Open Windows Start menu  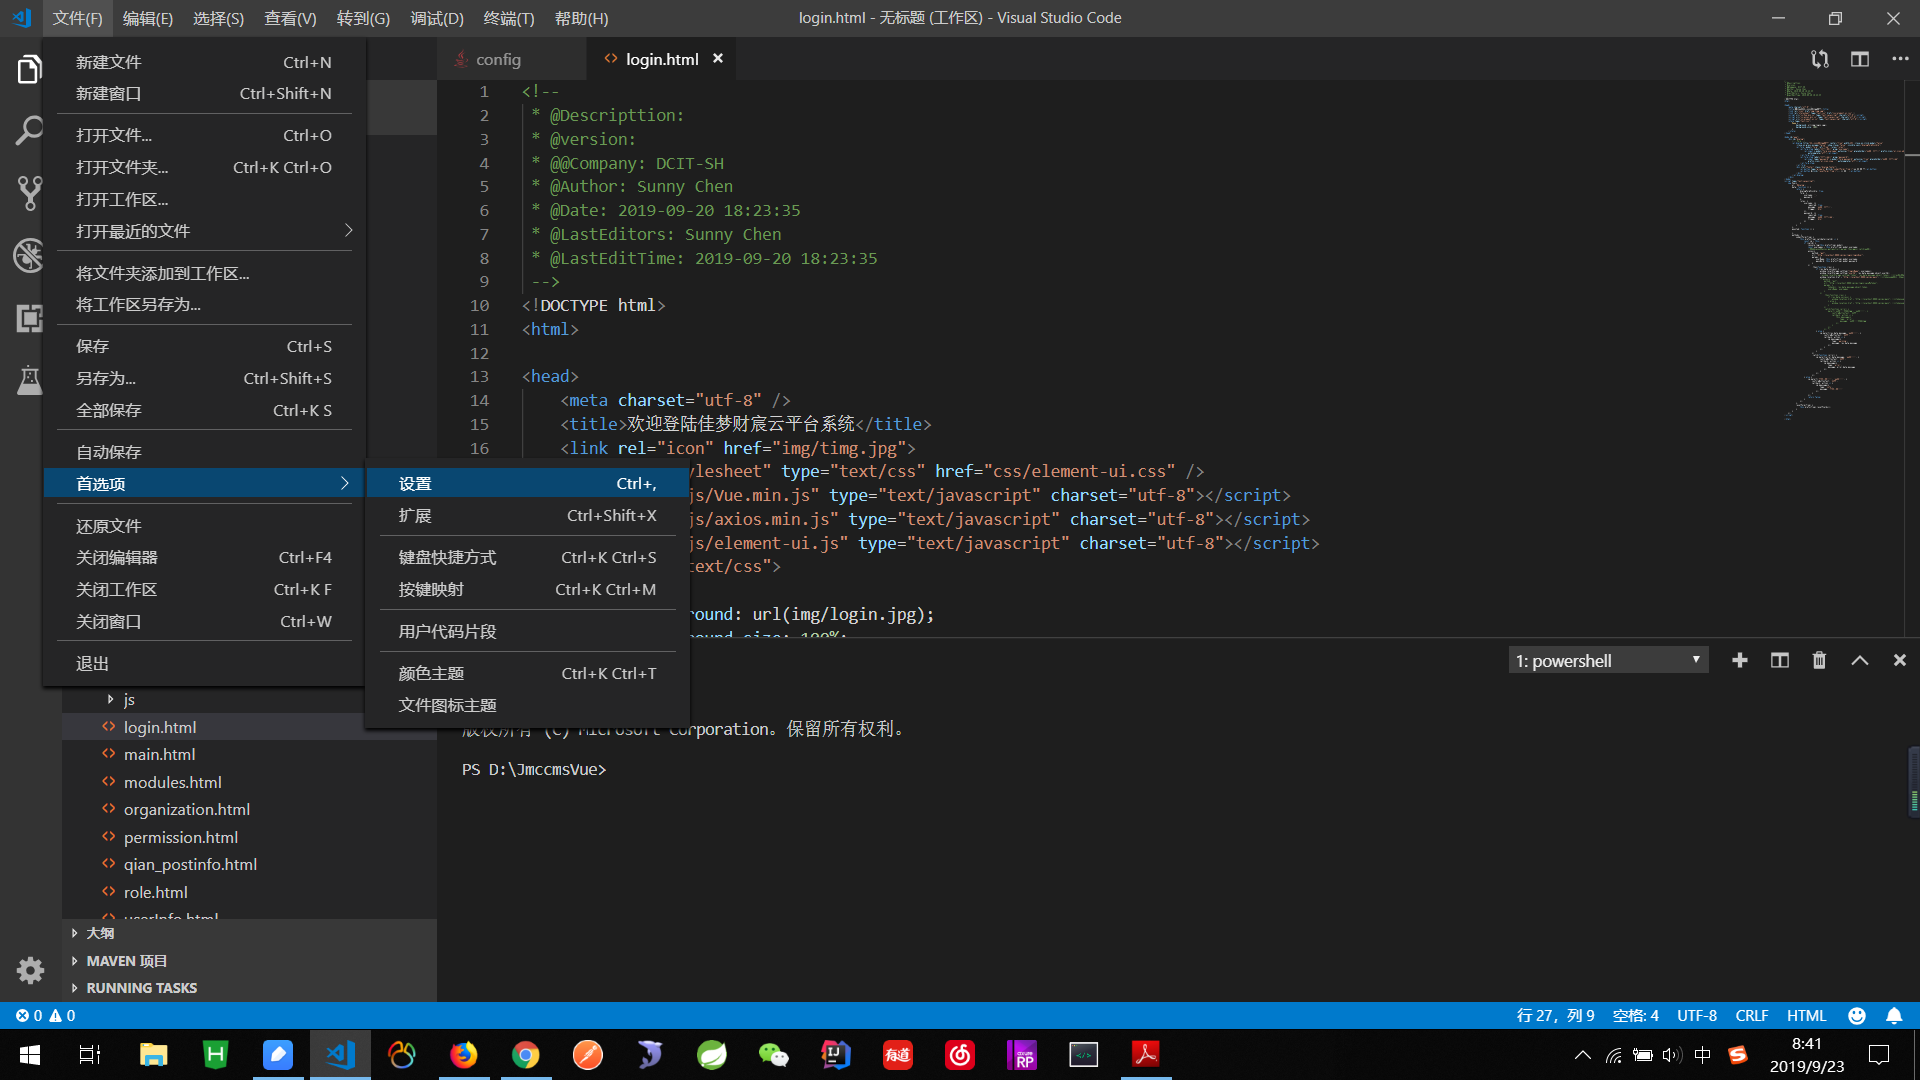tap(30, 1054)
